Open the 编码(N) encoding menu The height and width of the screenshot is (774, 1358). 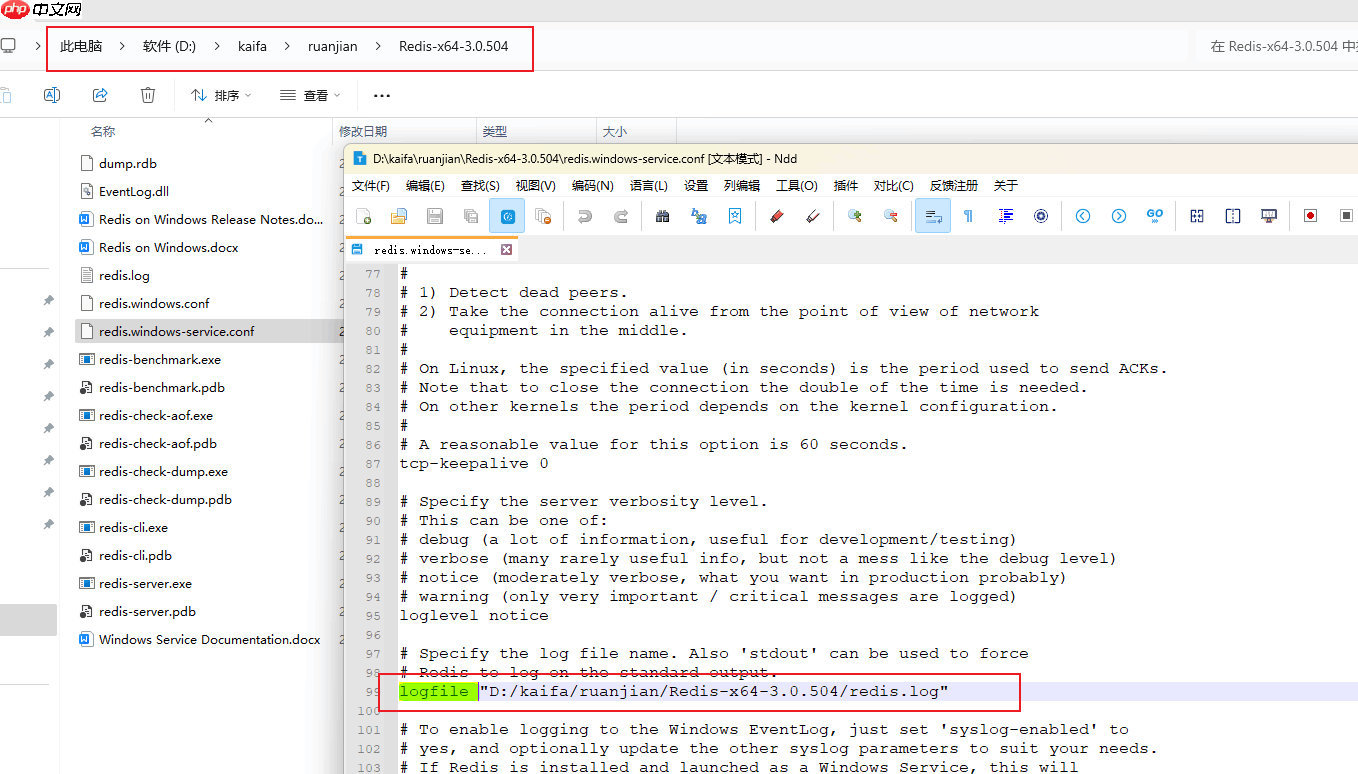[x=592, y=186]
